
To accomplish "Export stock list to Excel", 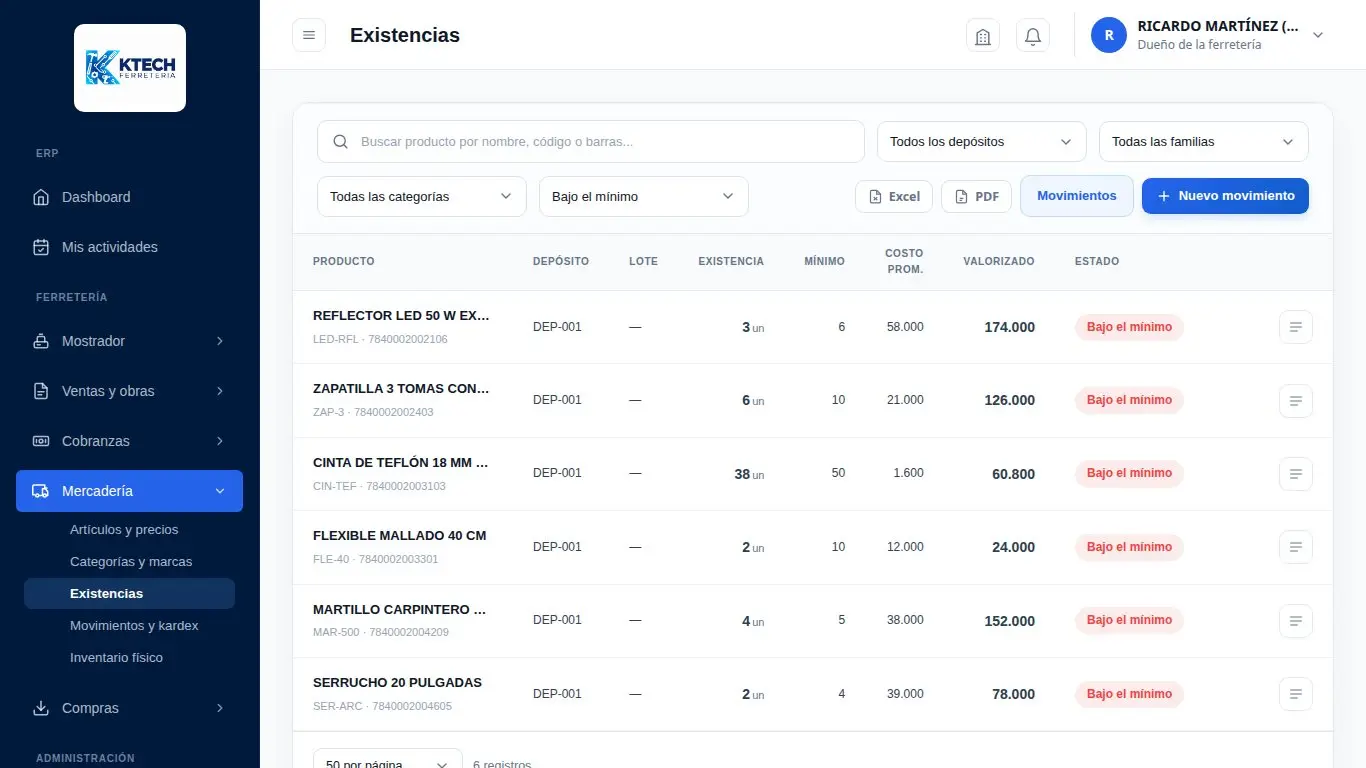I will (894, 196).
